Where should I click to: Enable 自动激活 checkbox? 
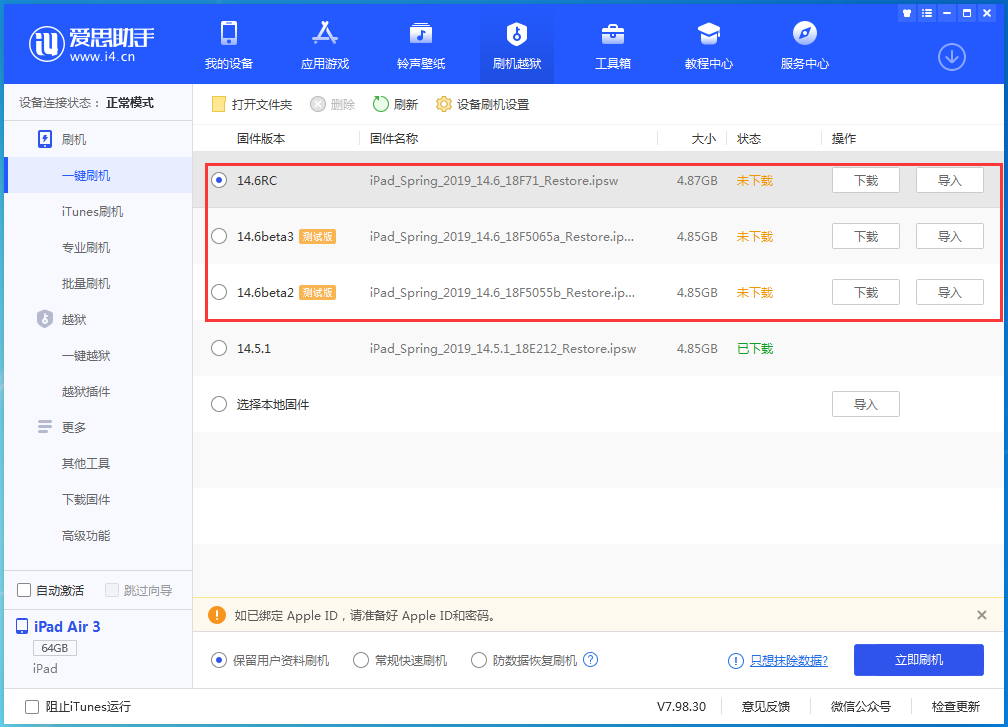pos(24,590)
